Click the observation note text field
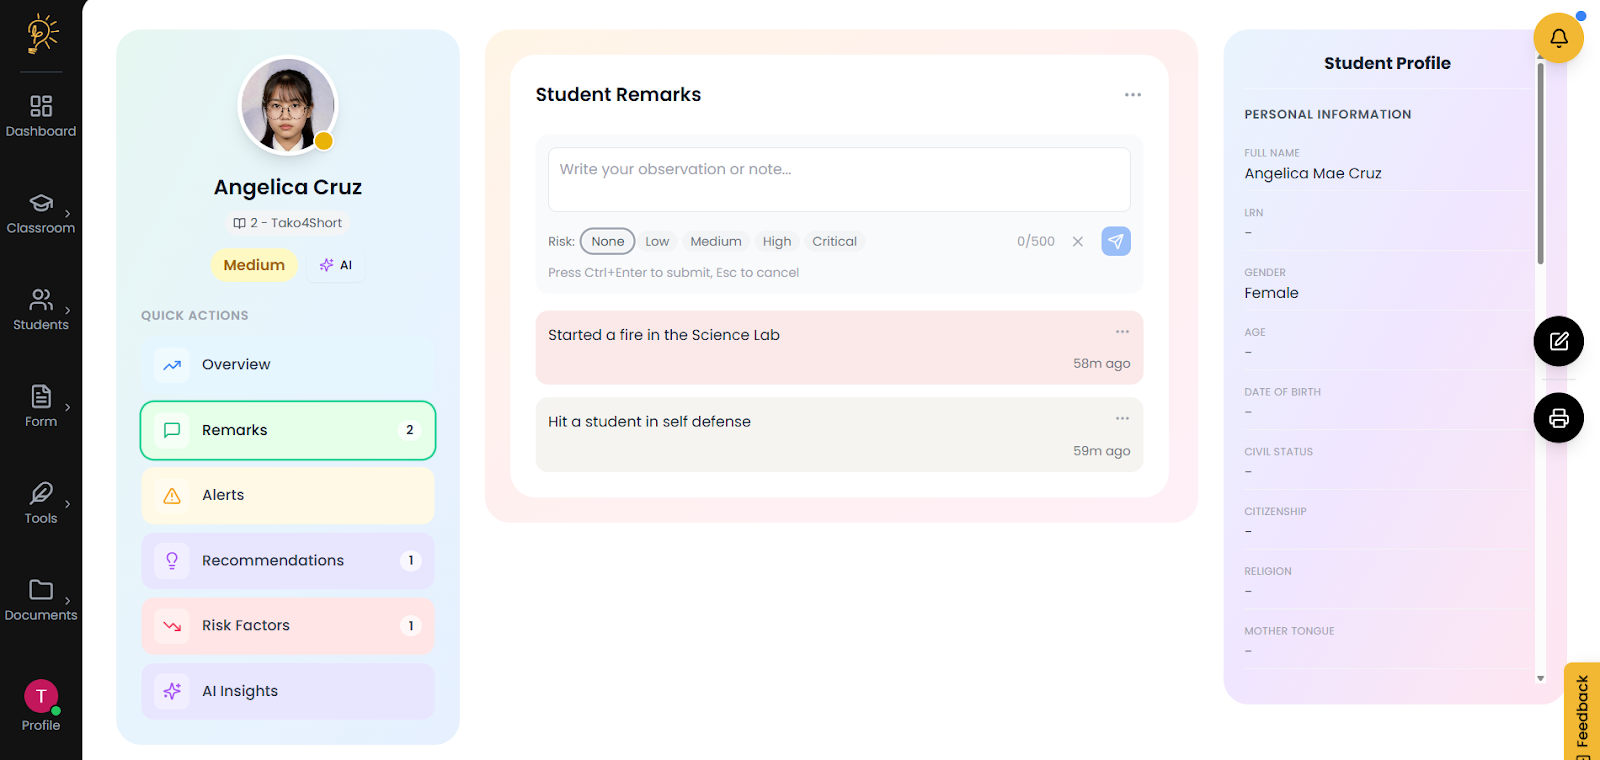Image resolution: width=1600 pixels, height=760 pixels. pos(839,179)
